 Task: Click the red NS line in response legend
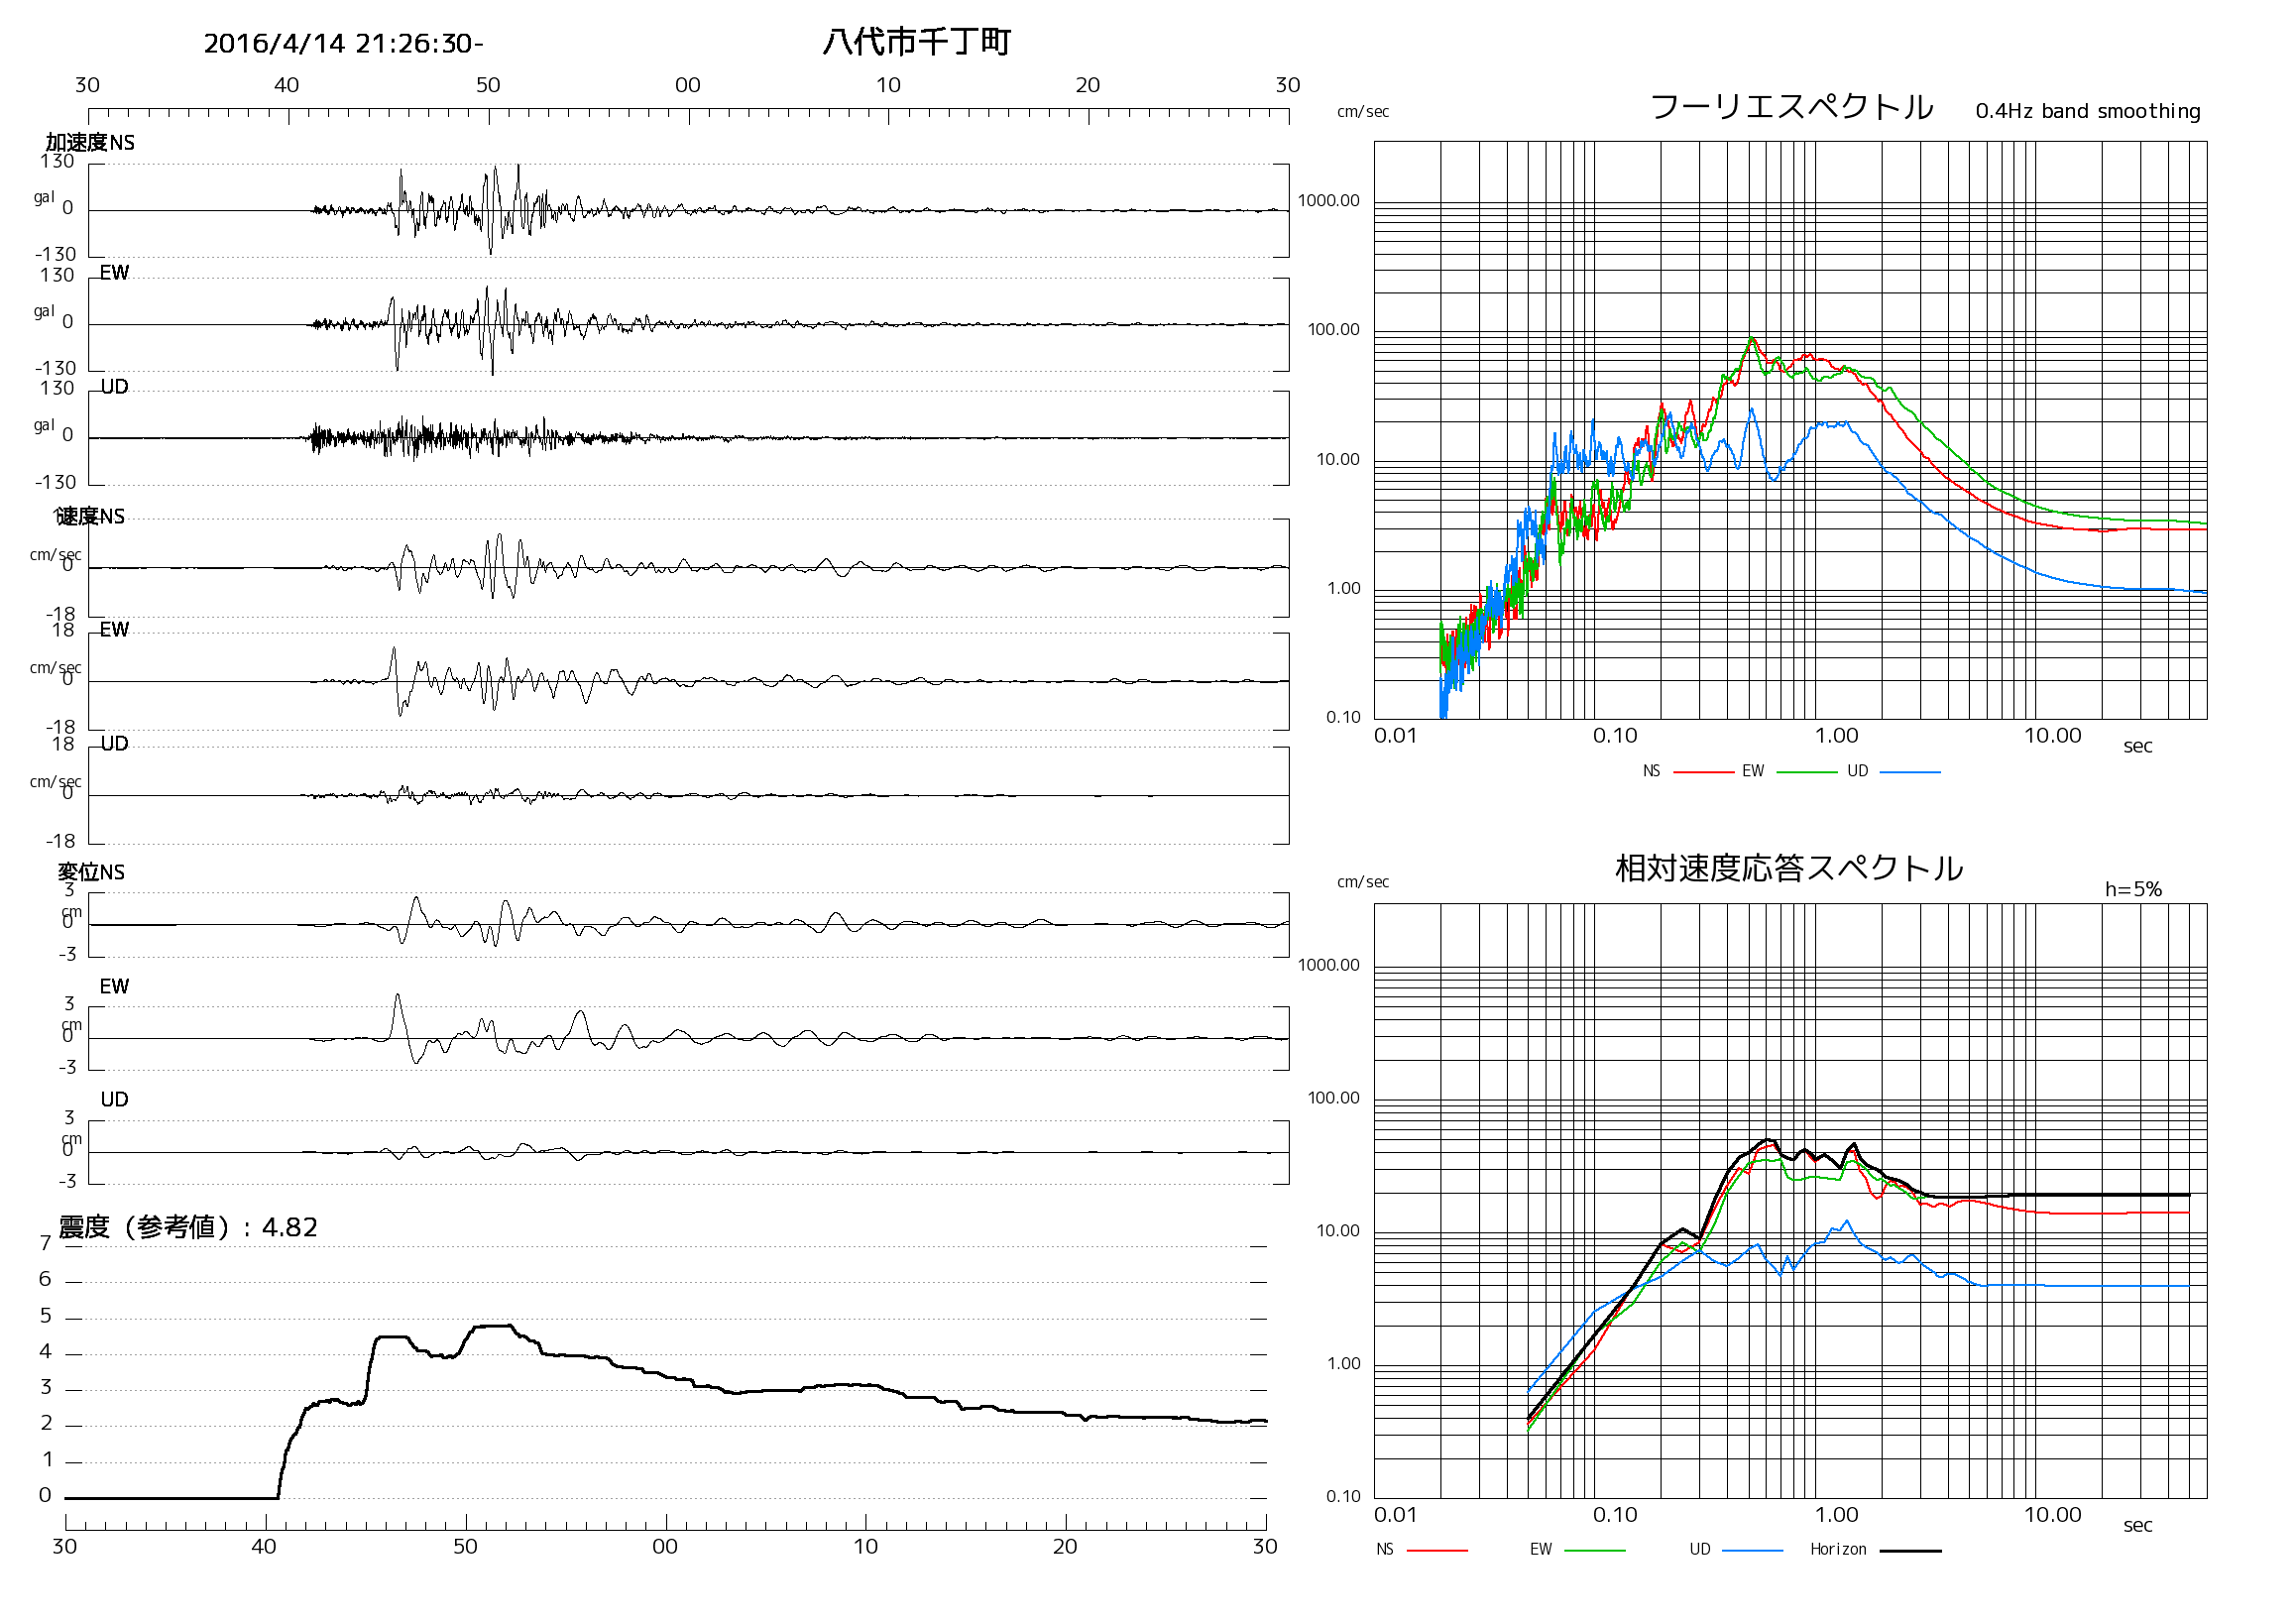coord(1437,1550)
